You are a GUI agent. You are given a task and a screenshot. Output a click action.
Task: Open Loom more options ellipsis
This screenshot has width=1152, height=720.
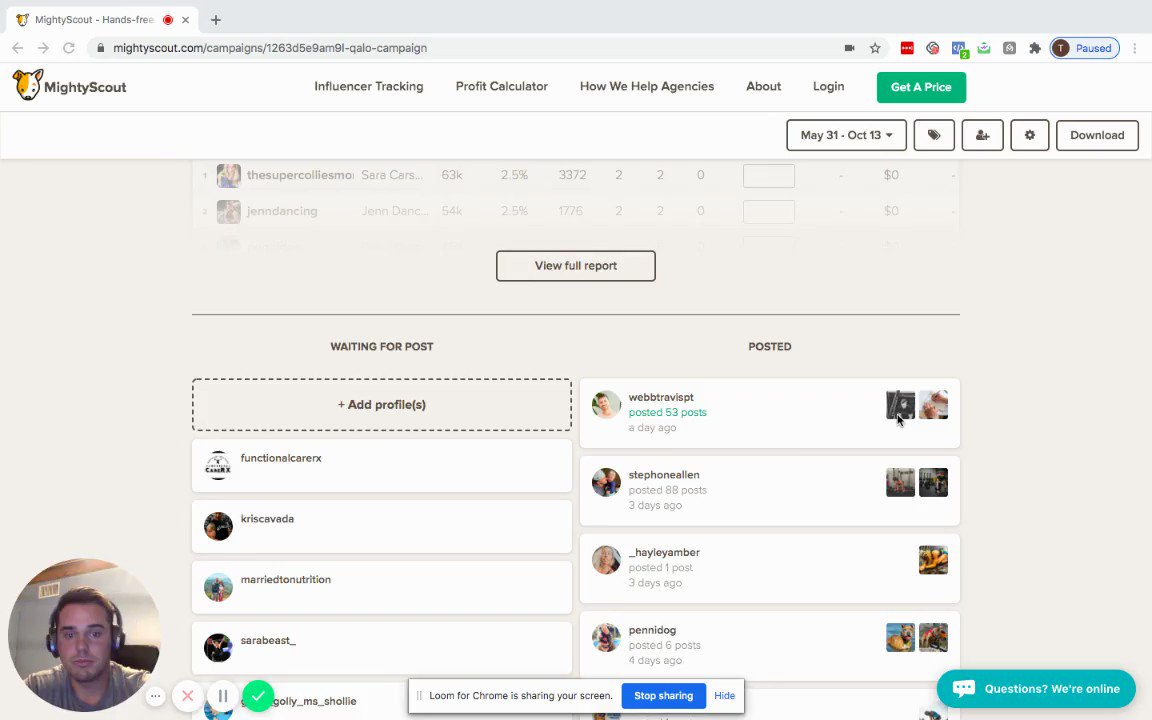coord(155,695)
